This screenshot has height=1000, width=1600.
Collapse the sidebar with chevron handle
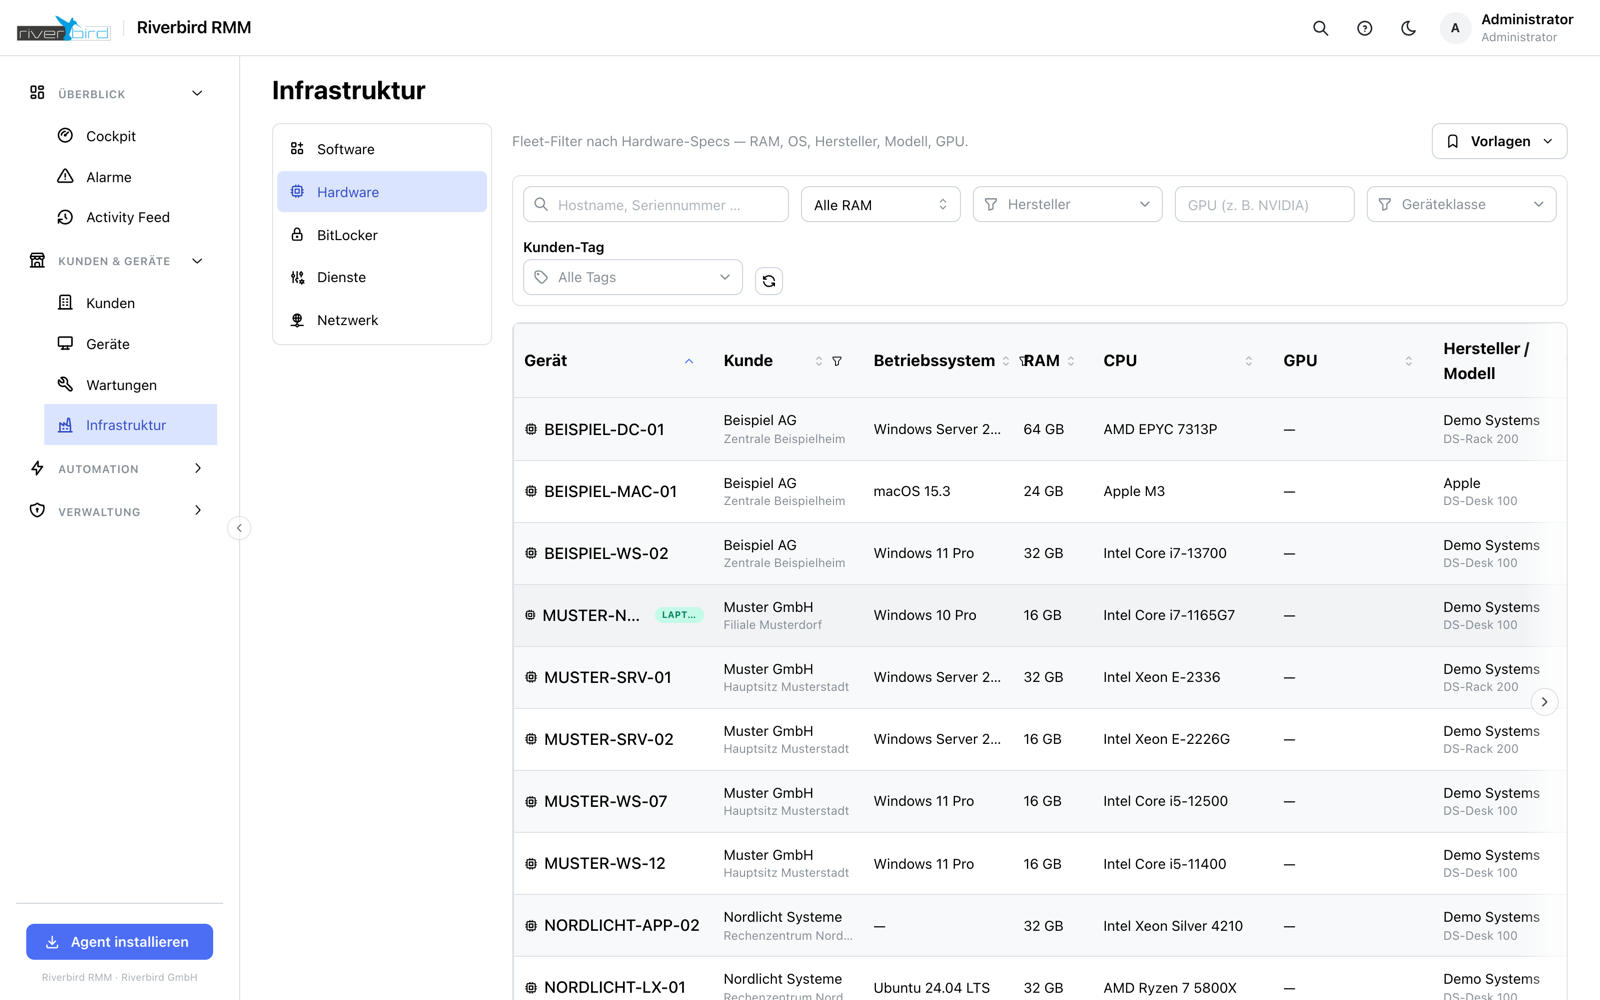click(x=239, y=528)
